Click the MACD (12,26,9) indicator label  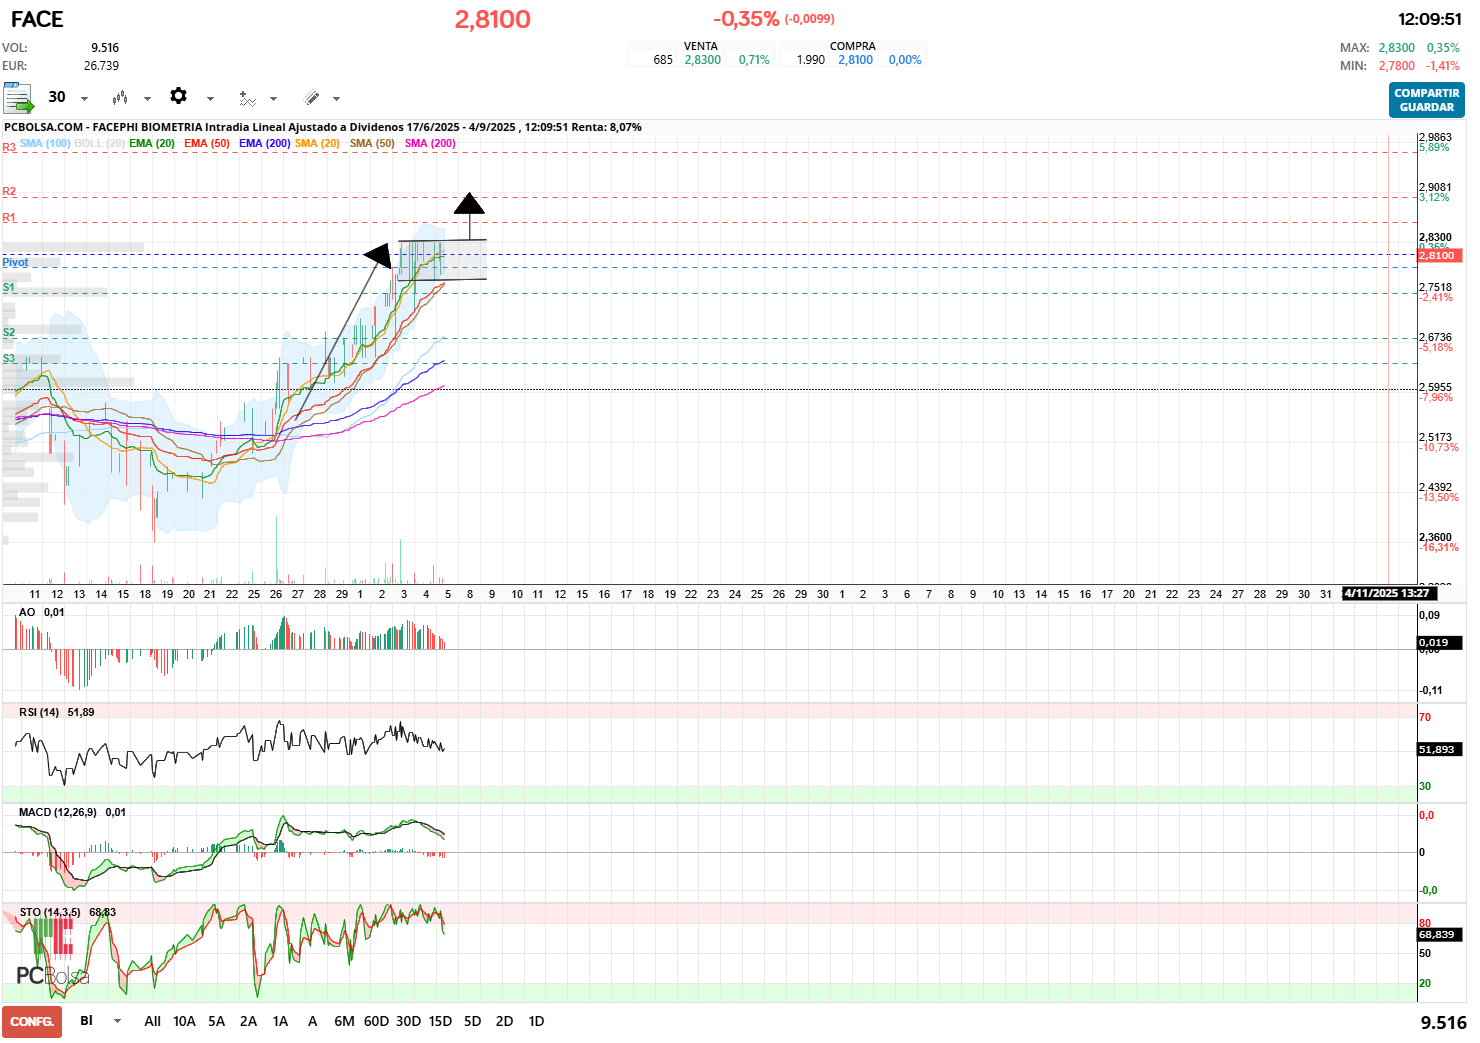pyautogui.click(x=58, y=812)
